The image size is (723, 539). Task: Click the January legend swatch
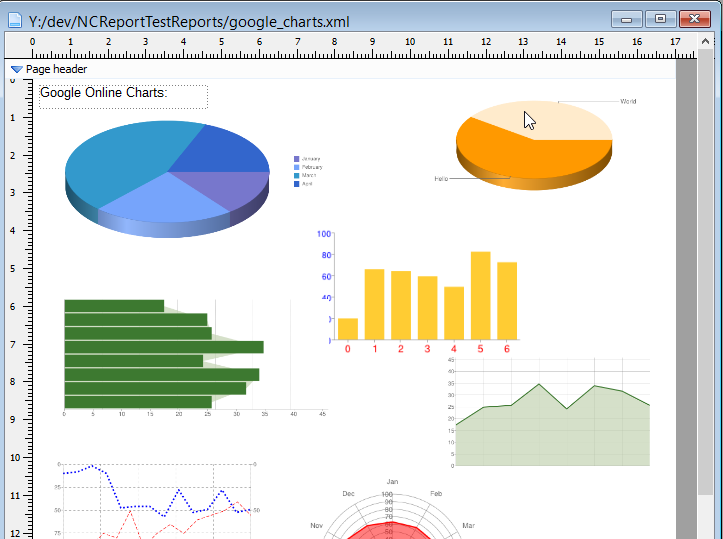tap(296, 159)
